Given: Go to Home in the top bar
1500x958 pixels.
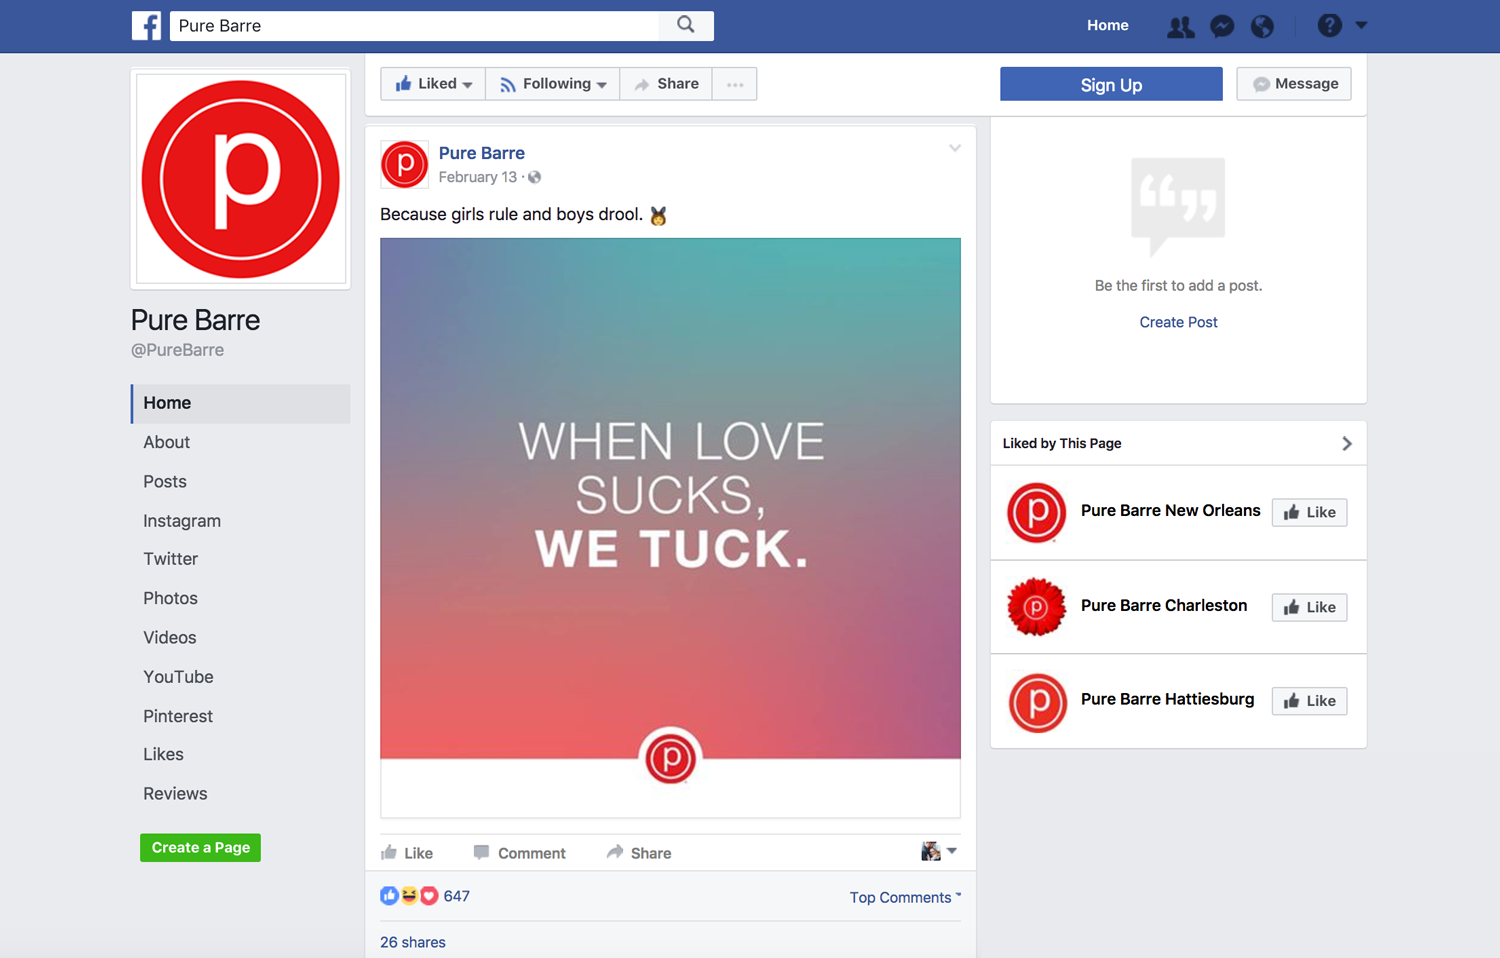Looking at the screenshot, I should [1108, 25].
